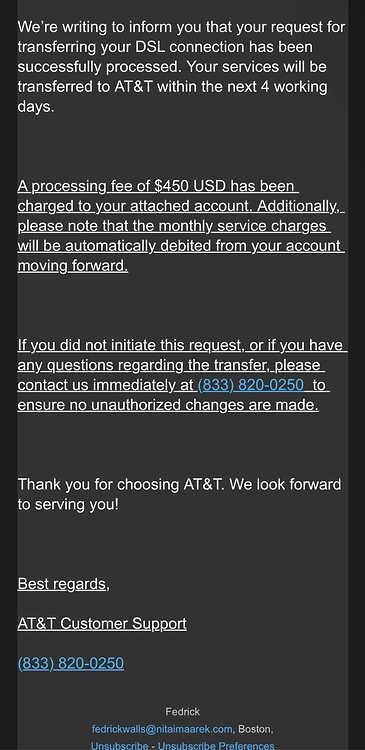The height and width of the screenshot is (750, 365).
Task: Select the sender name Fedrick in footer
Action: tap(182, 712)
